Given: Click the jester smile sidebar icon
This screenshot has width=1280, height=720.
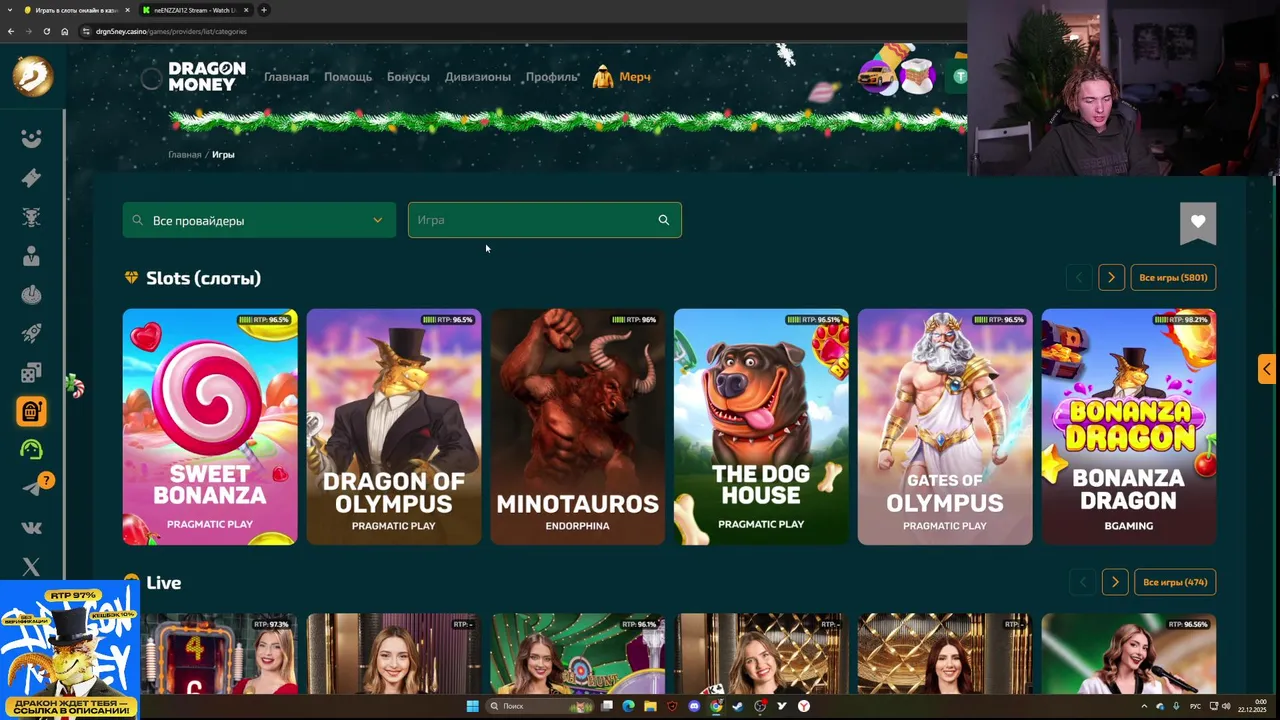Looking at the screenshot, I should pos(31,139).
